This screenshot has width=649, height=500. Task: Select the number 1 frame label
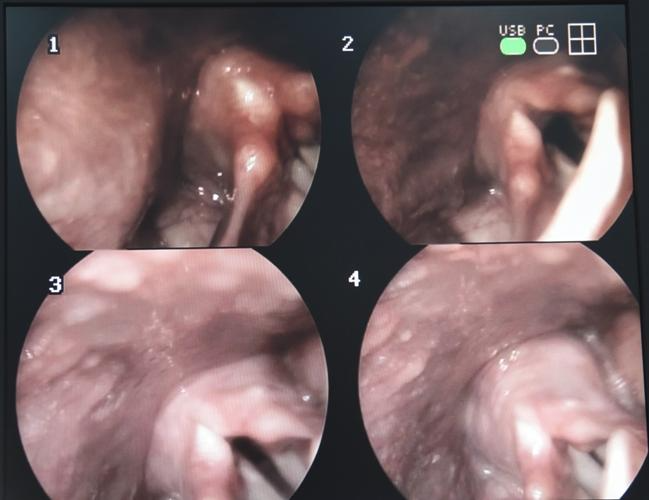click(x=52, y=46)
